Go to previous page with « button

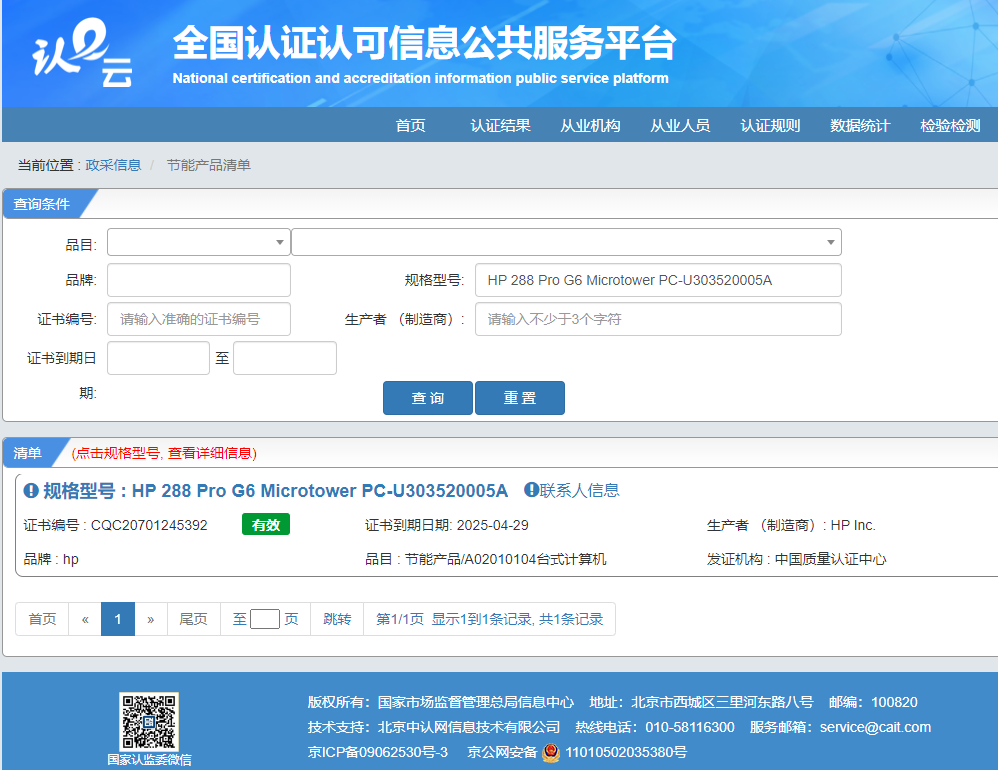(85, 619)
